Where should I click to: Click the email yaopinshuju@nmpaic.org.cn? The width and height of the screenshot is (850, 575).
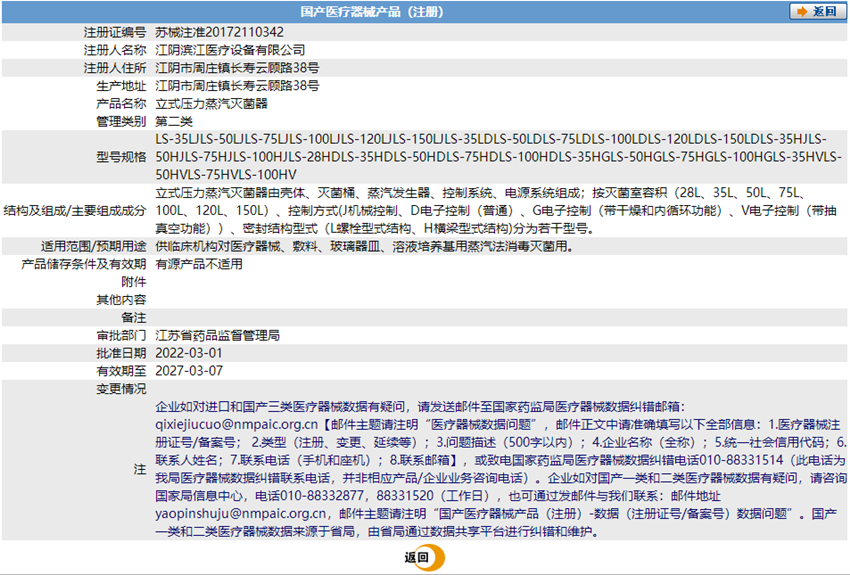click(241, 514)
